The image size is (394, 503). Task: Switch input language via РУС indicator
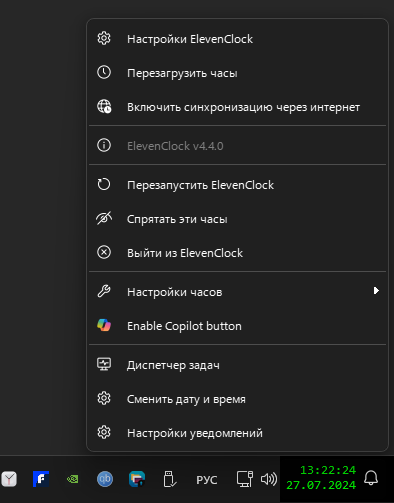pos(207,480)
